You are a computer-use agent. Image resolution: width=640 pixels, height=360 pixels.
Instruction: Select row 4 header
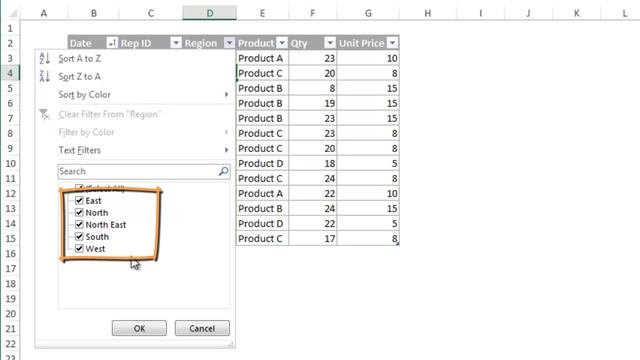10,73
